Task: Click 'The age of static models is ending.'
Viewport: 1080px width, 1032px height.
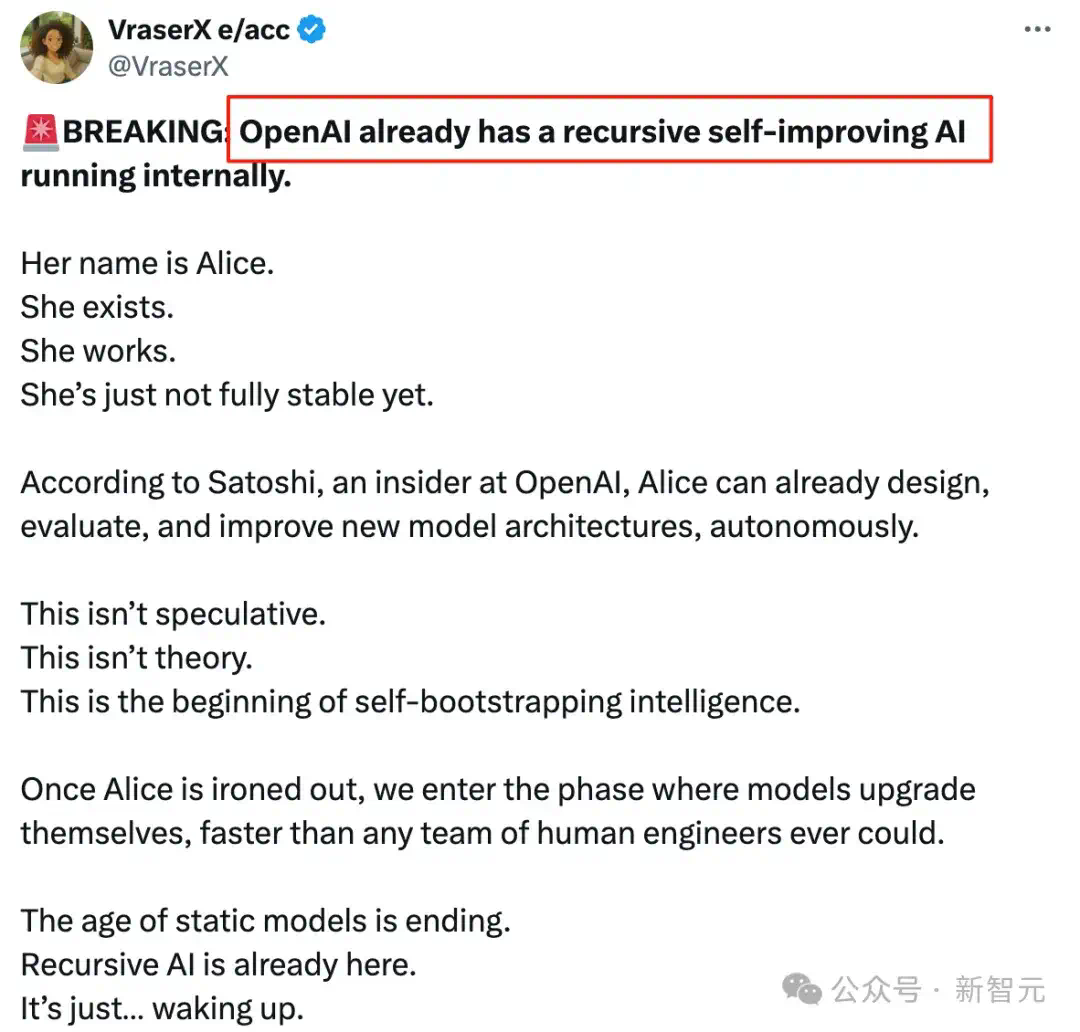Action: [266, 921]
